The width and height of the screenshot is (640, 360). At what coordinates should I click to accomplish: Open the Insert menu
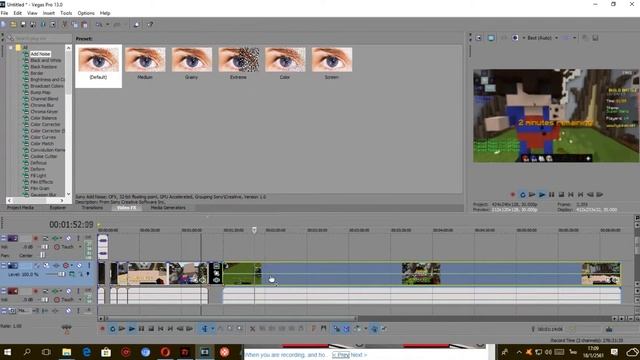tap(49, 13)
